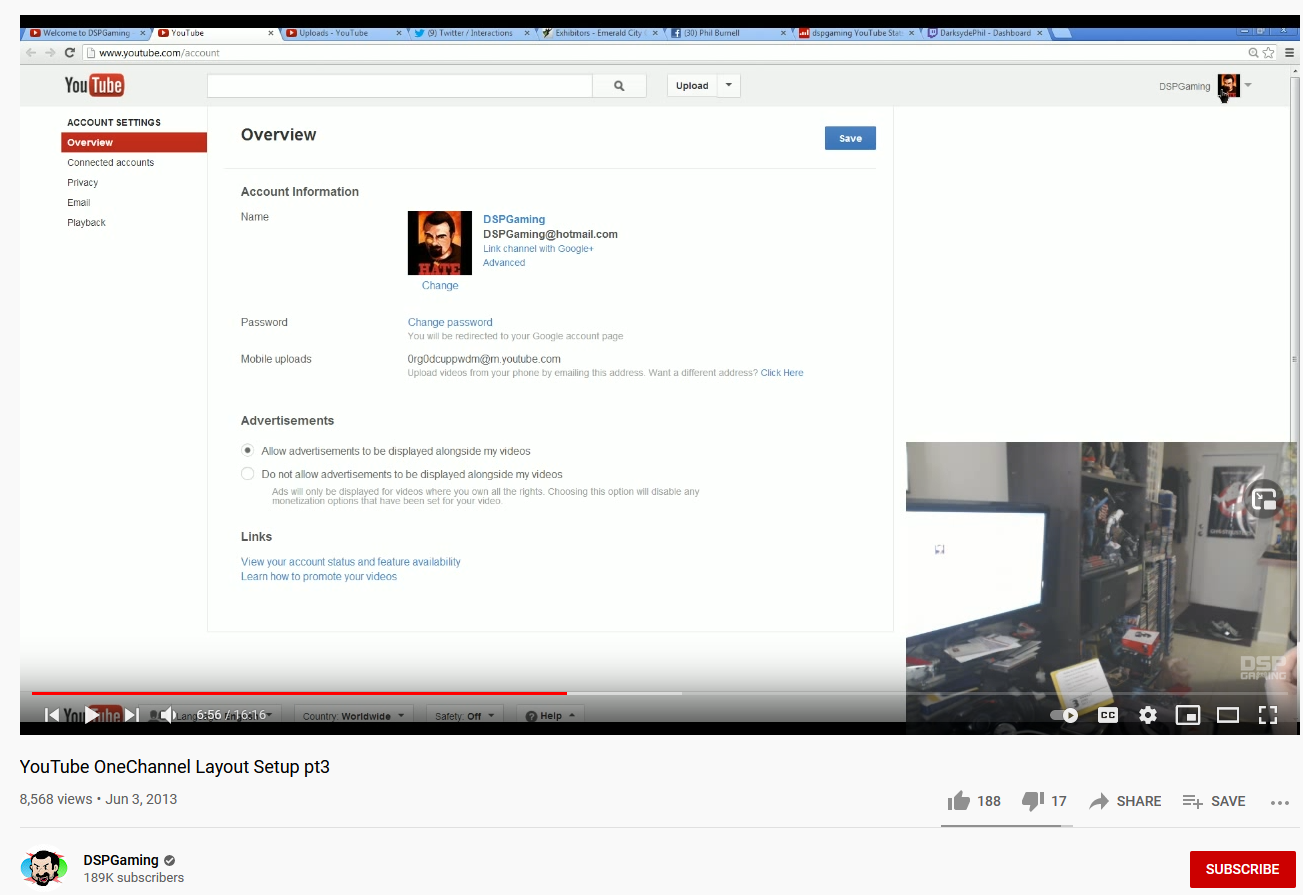The image size is (1303, 895).
Task: Bookmark the page with the star icon
Action: [1269, 52]
